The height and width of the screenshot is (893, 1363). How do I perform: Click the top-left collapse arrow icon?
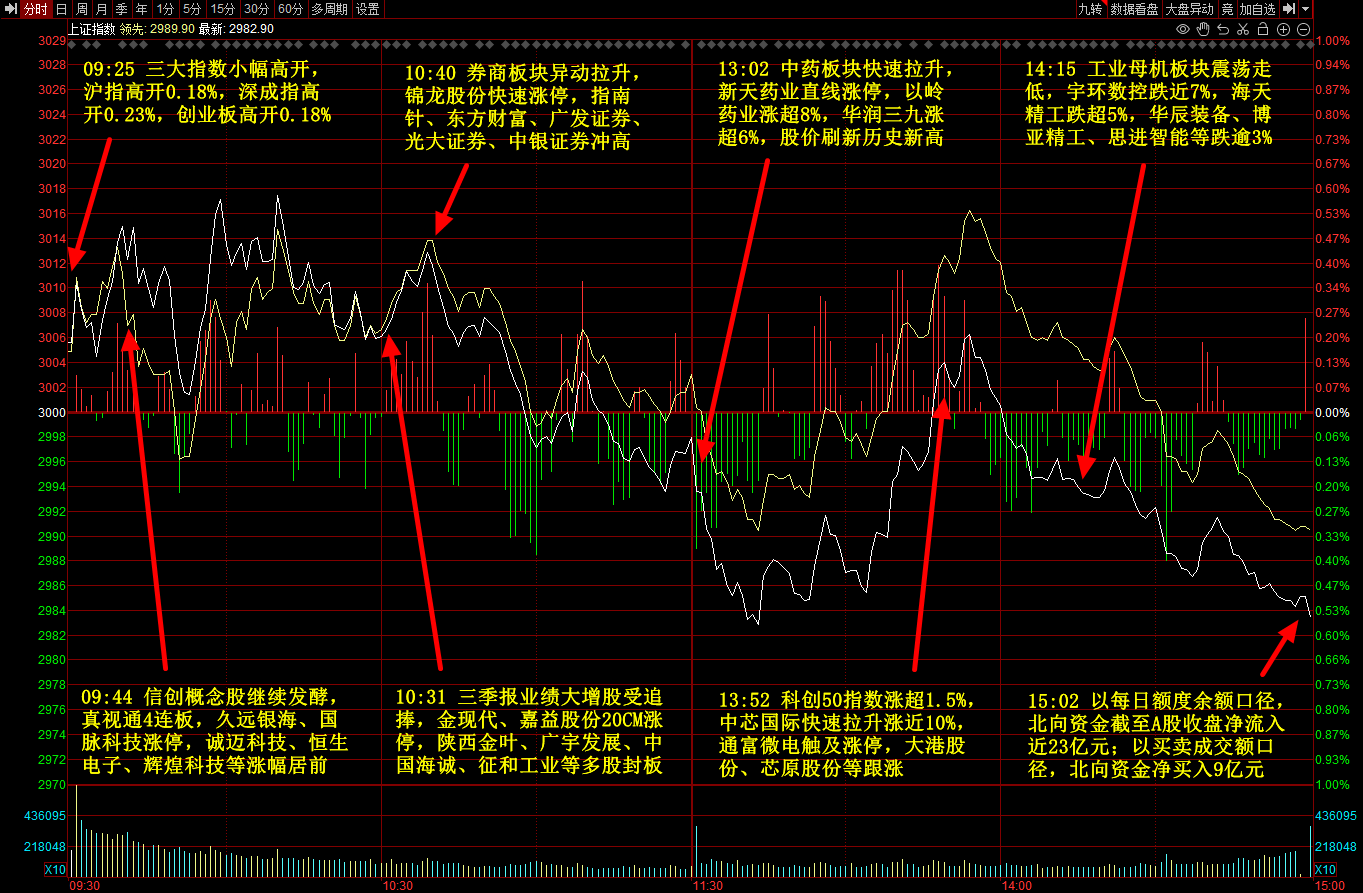click(10, 9)
